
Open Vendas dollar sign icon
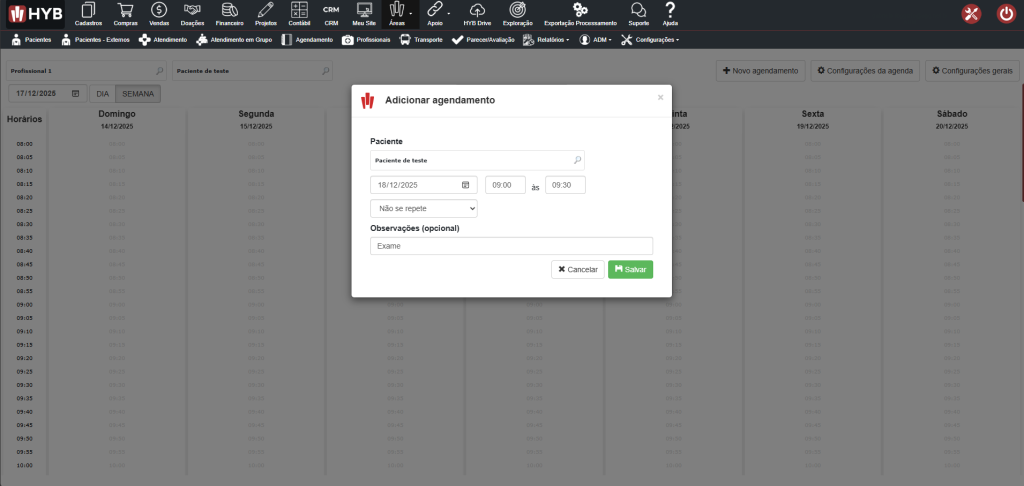coord(159,11)
